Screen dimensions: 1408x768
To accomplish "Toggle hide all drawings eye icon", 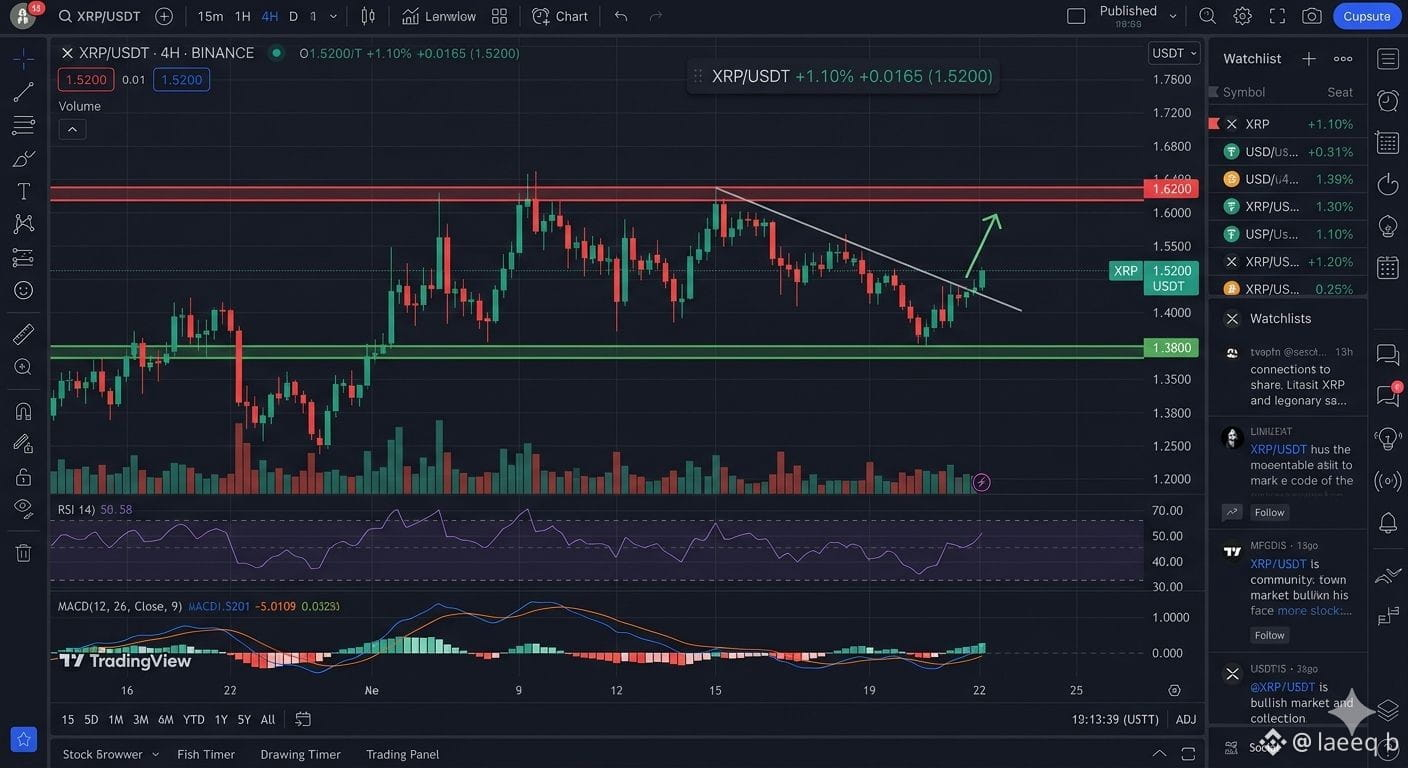I will (x=23, y=509).
